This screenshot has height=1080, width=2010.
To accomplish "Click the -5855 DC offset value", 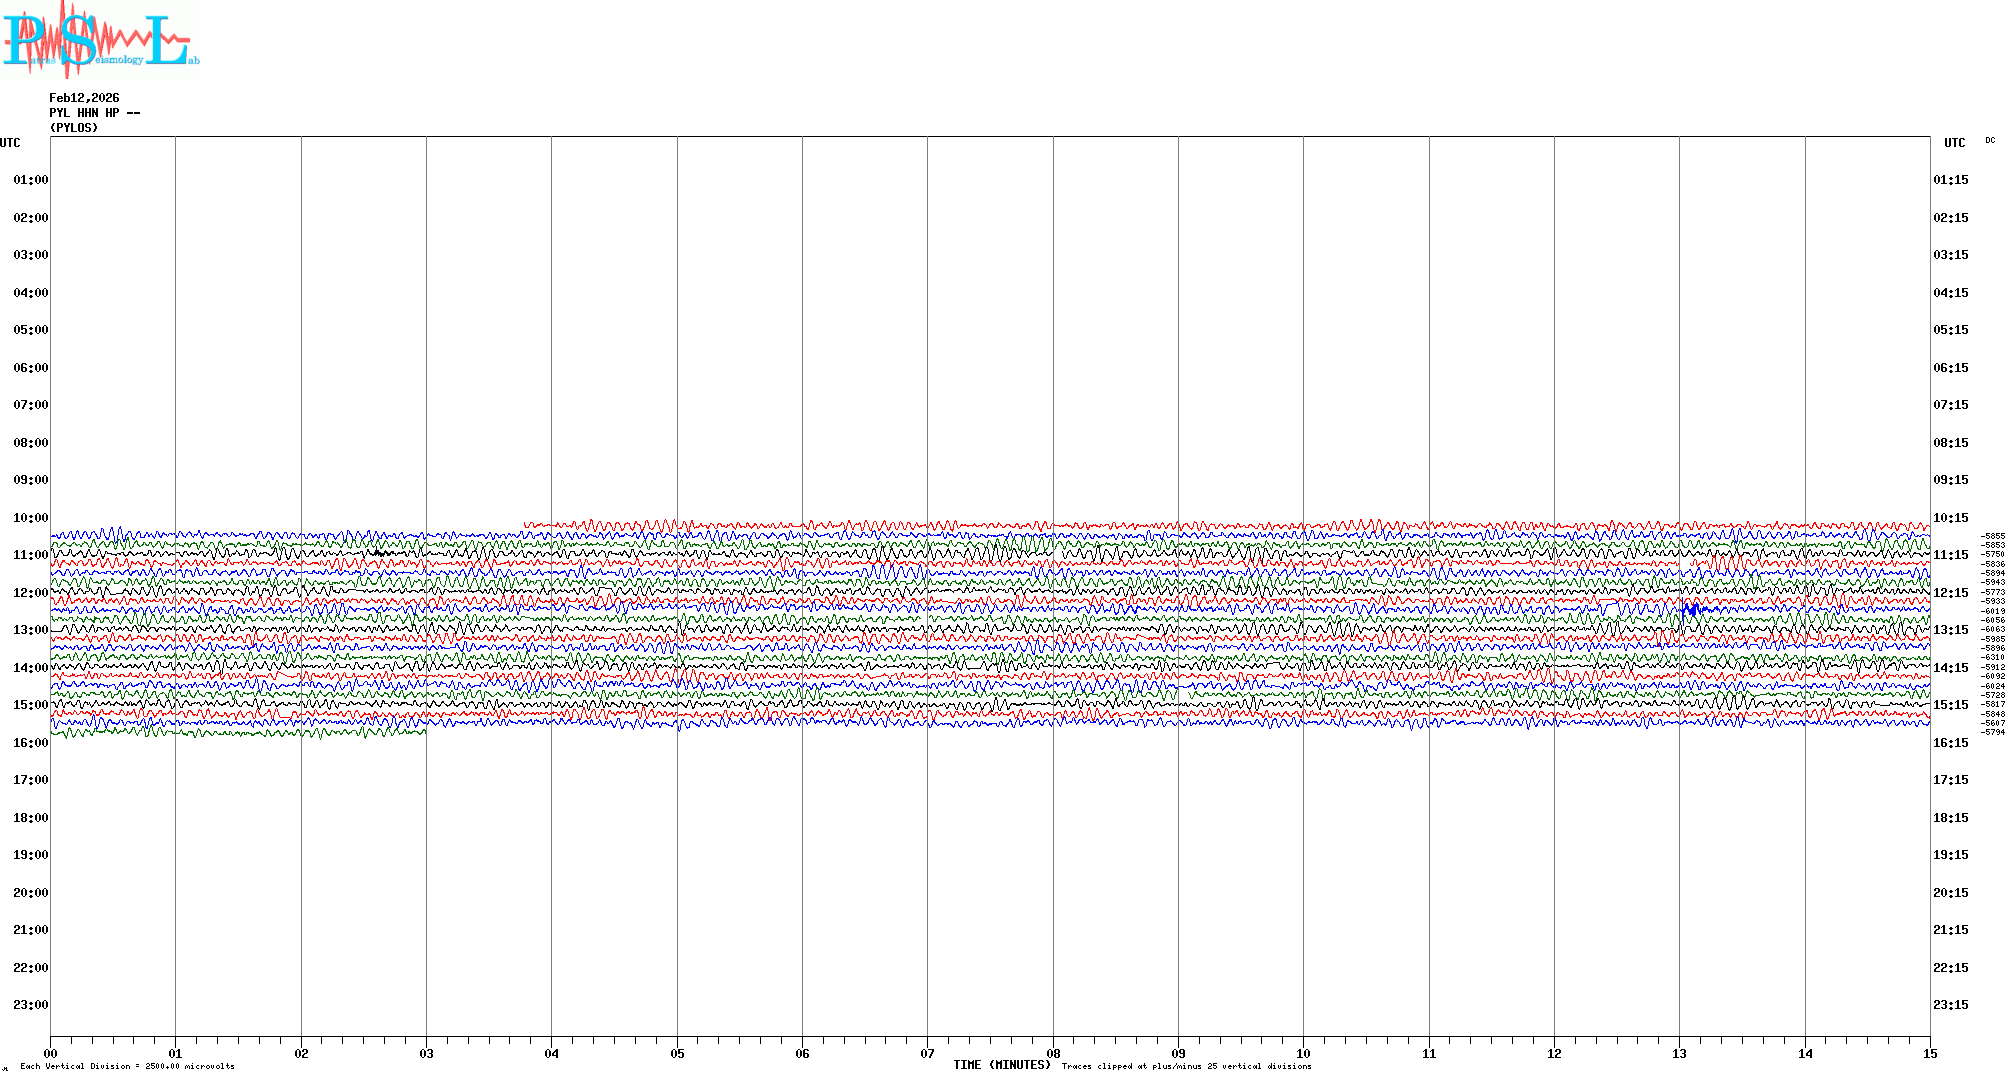I will click(x=1993, y=536).
